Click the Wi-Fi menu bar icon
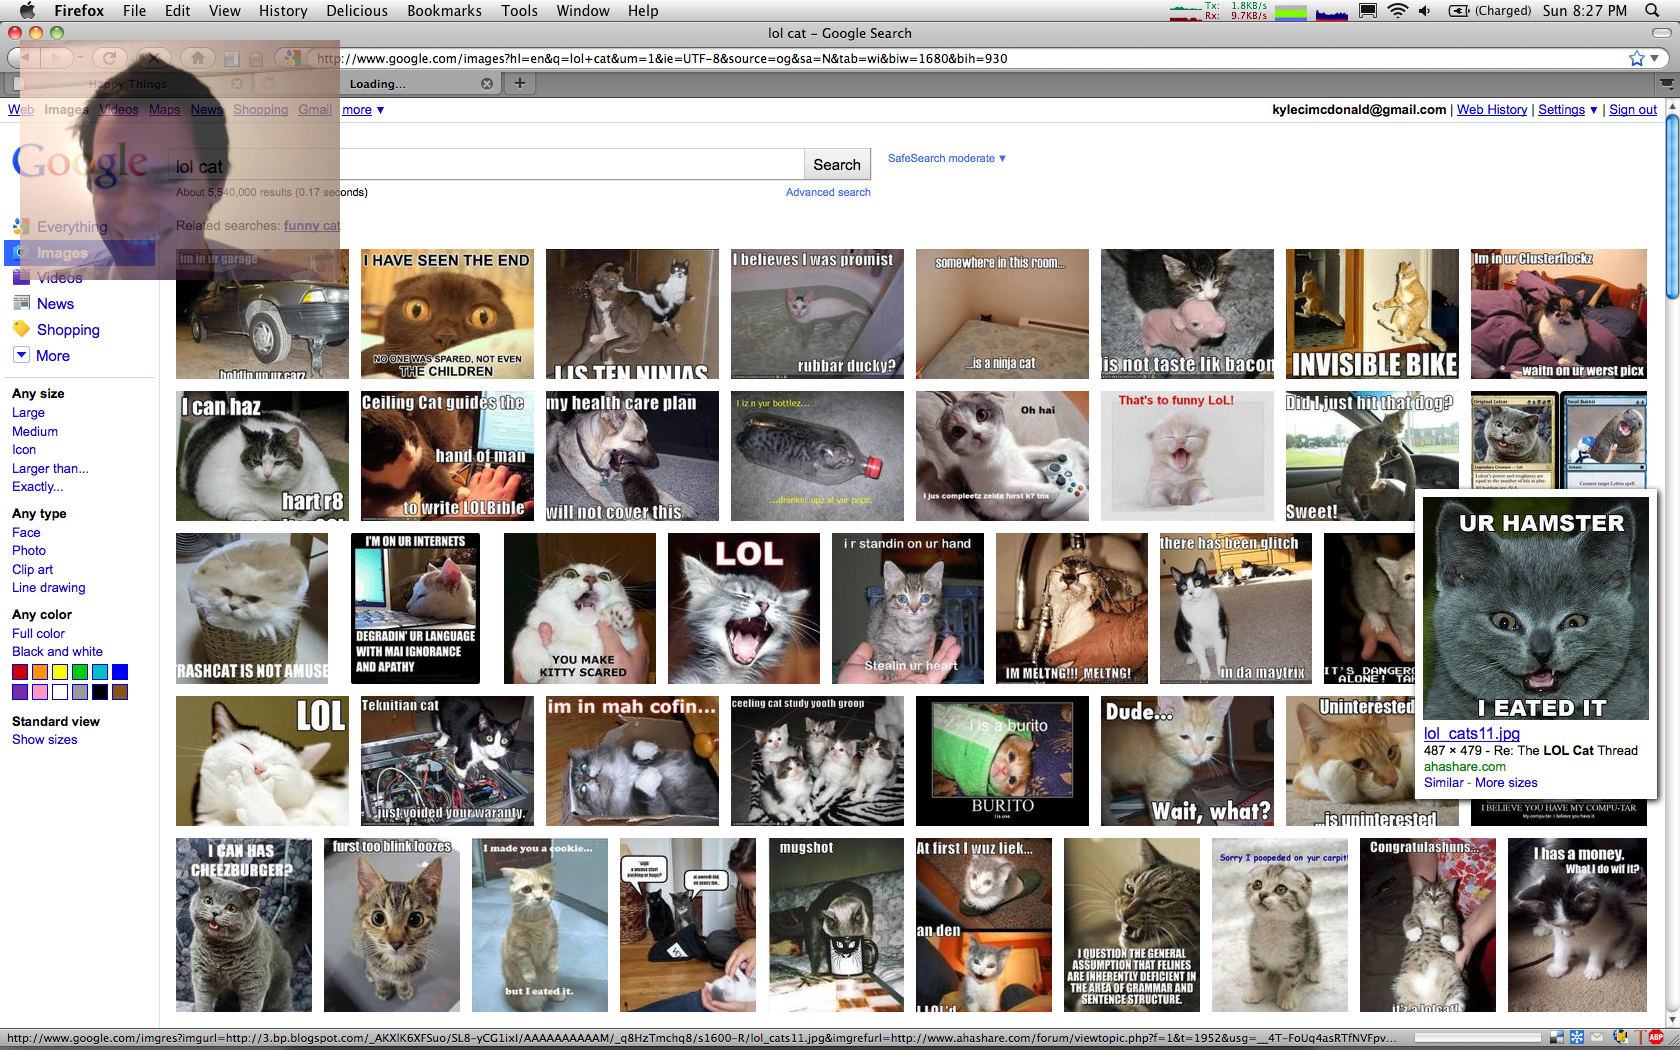 [1398, 11]
